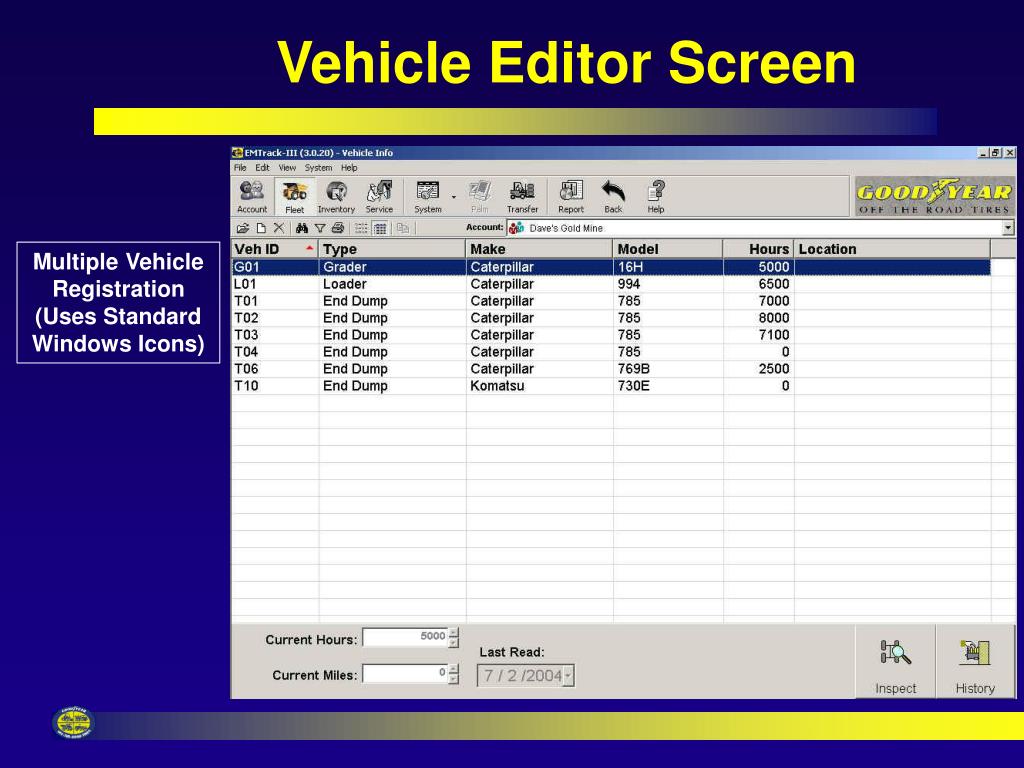Open the System menu

click(x=318, y=168)
